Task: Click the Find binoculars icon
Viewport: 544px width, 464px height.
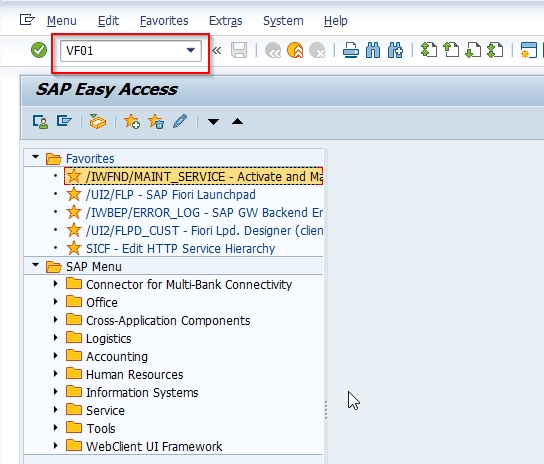Action: tap(373, 51)
